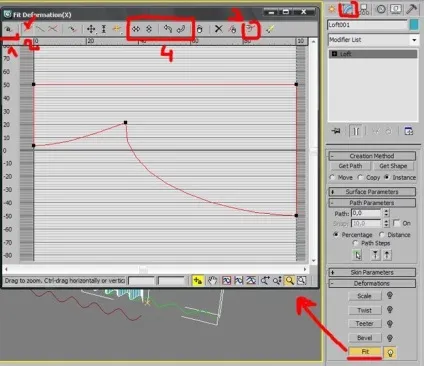Select Instance creation method radio
This screenshot has height=366, width=424.
[x=387, y=177]
